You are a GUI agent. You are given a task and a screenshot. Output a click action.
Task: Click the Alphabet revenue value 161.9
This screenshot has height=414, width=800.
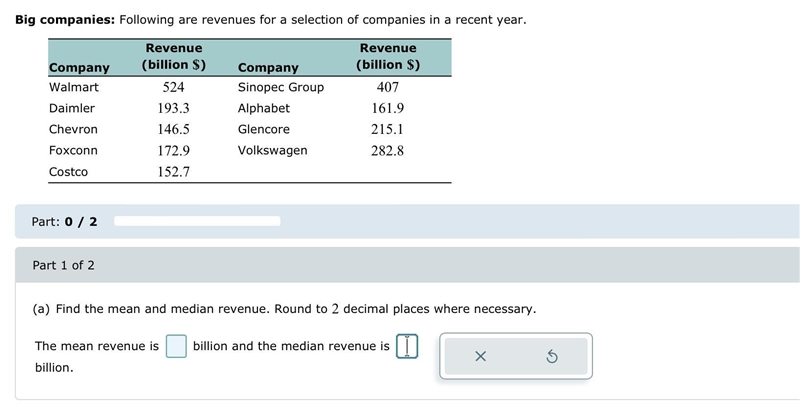[x=387, y=108]
